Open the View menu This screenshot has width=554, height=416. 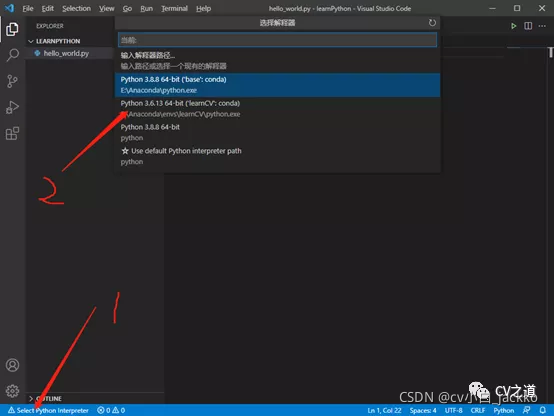pos(106,8)
